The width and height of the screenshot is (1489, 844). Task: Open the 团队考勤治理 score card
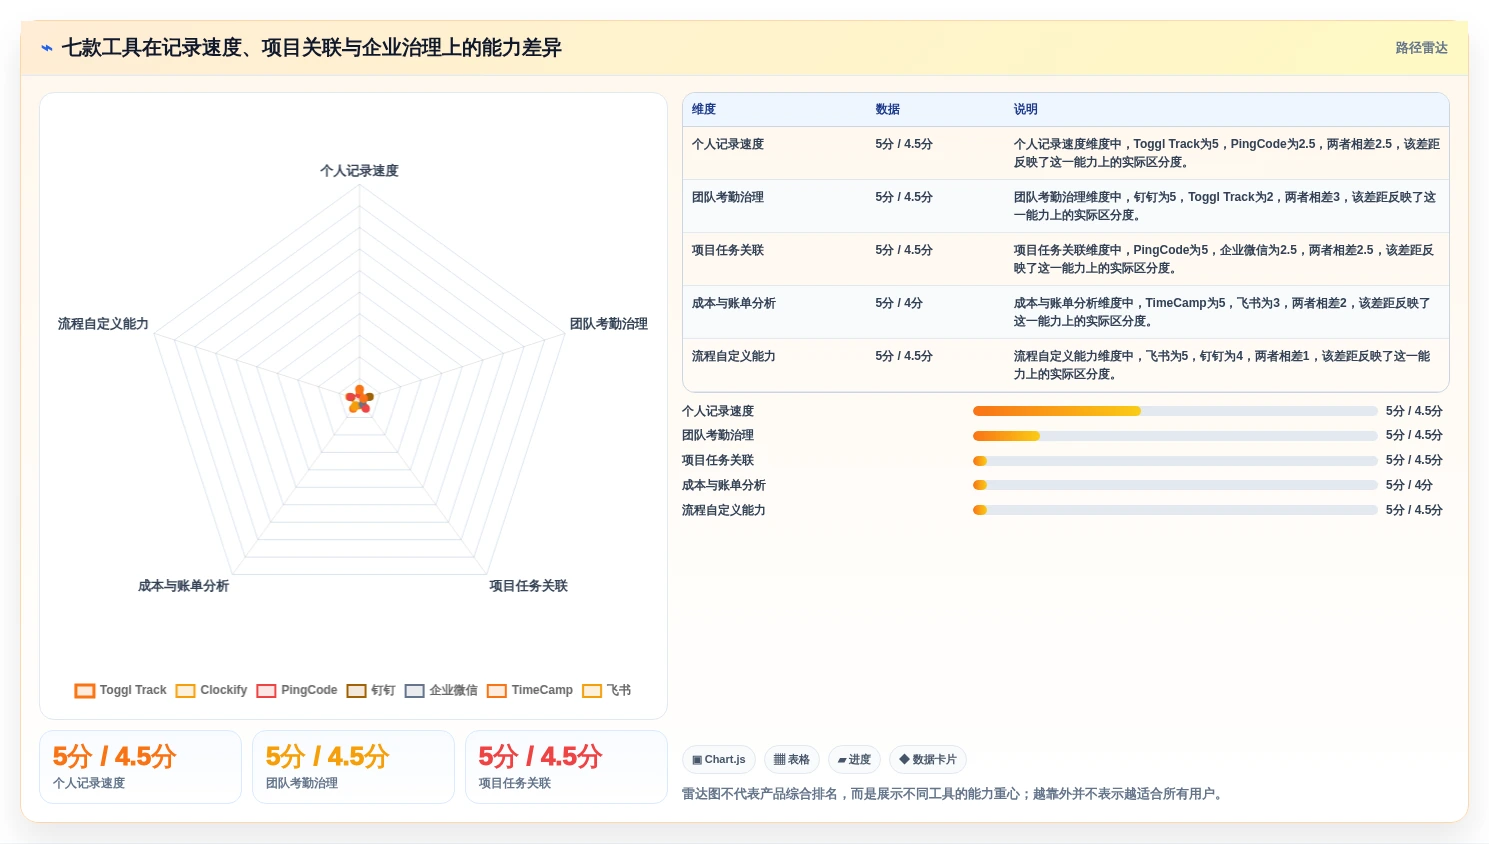pos(354,767)
